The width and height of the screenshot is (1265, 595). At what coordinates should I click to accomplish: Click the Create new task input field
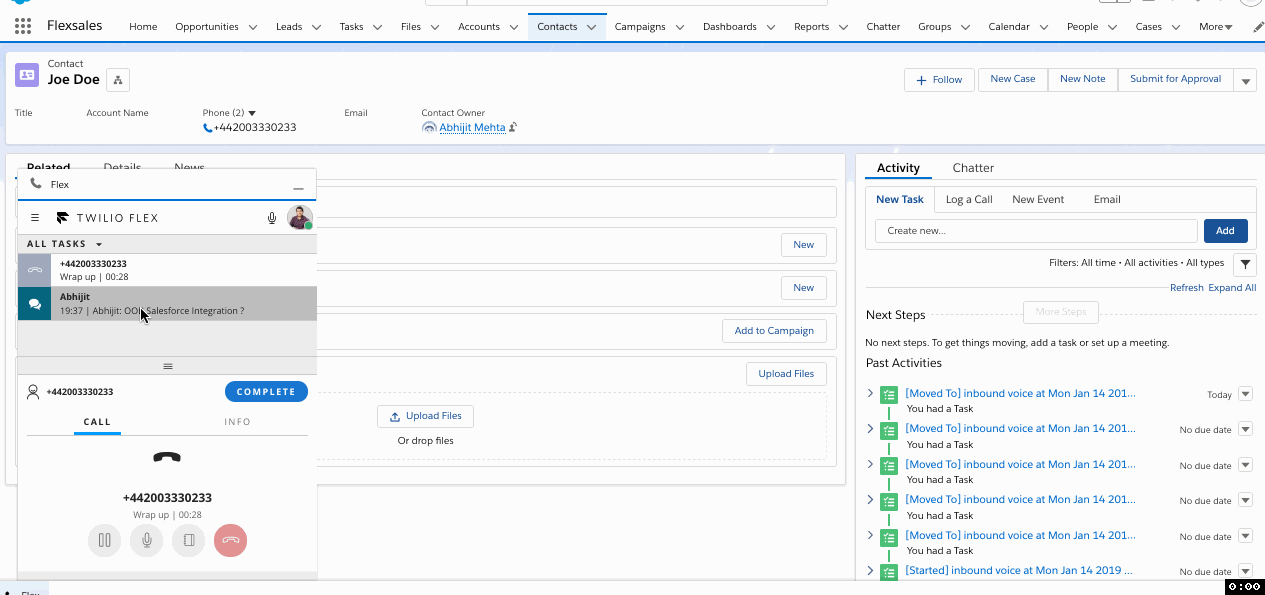(1036, 231)
